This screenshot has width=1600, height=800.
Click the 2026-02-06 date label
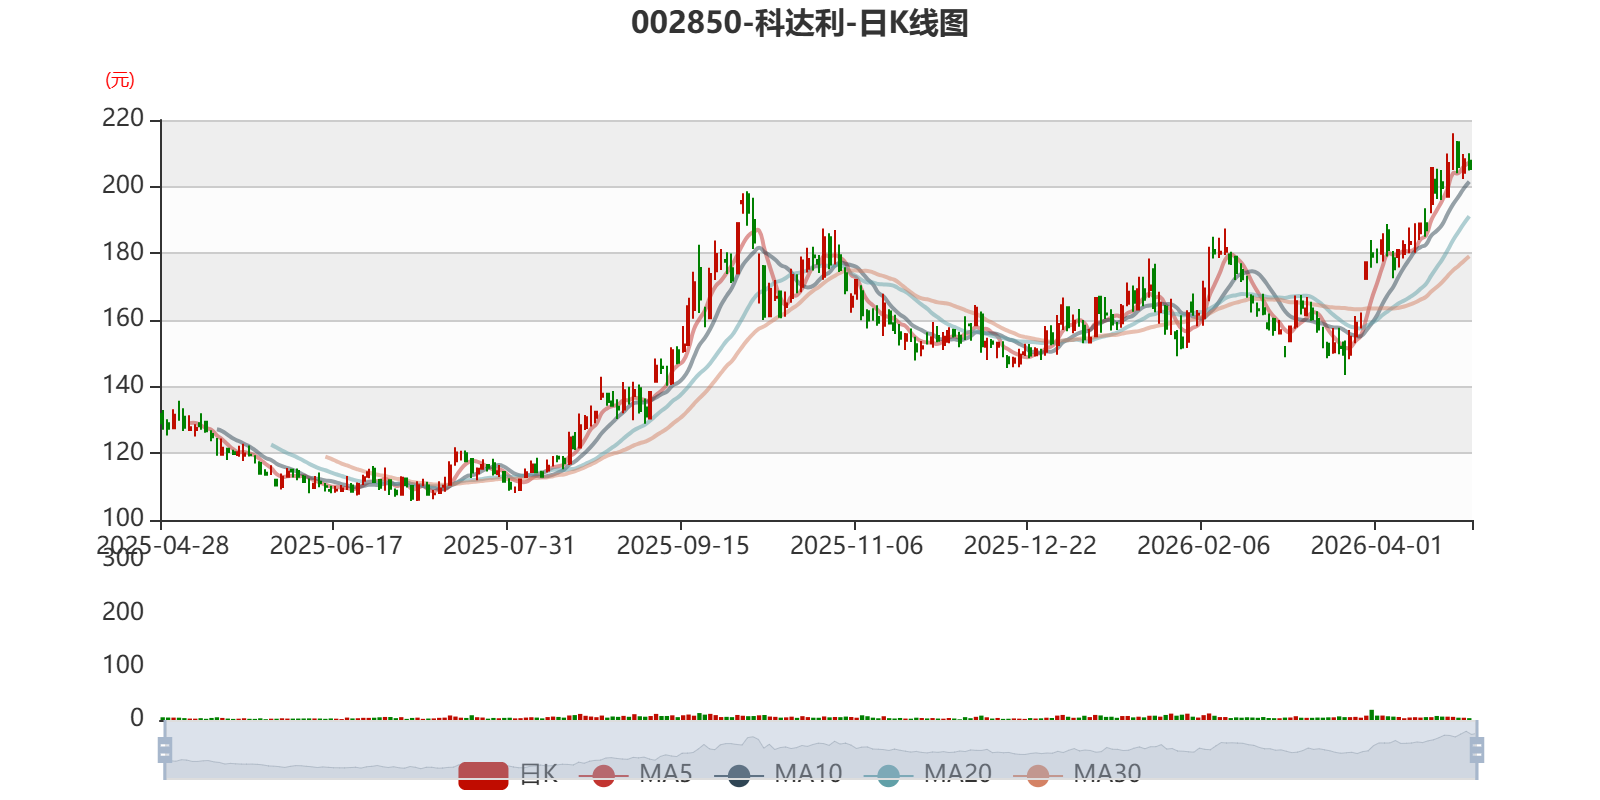tap(1203, 546)
